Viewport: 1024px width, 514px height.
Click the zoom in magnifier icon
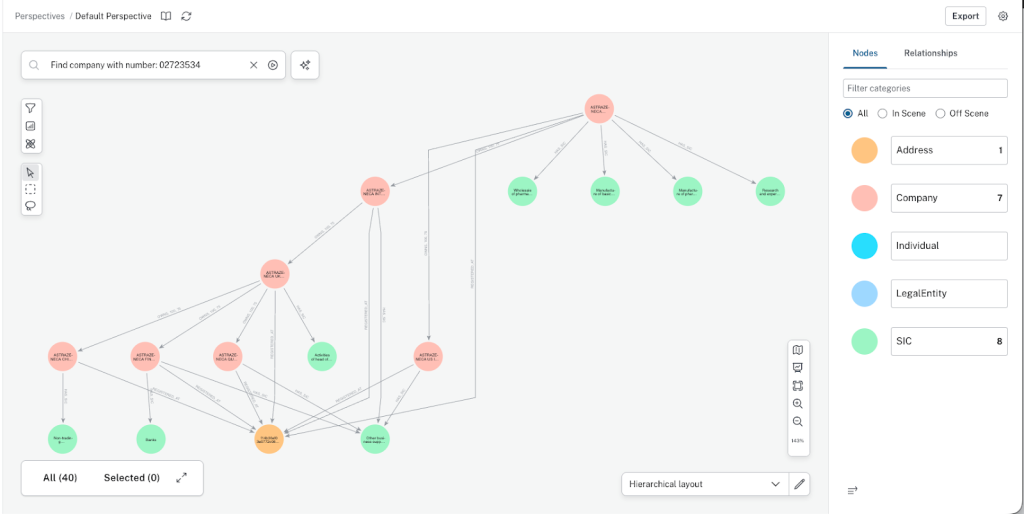click(797, 404)
